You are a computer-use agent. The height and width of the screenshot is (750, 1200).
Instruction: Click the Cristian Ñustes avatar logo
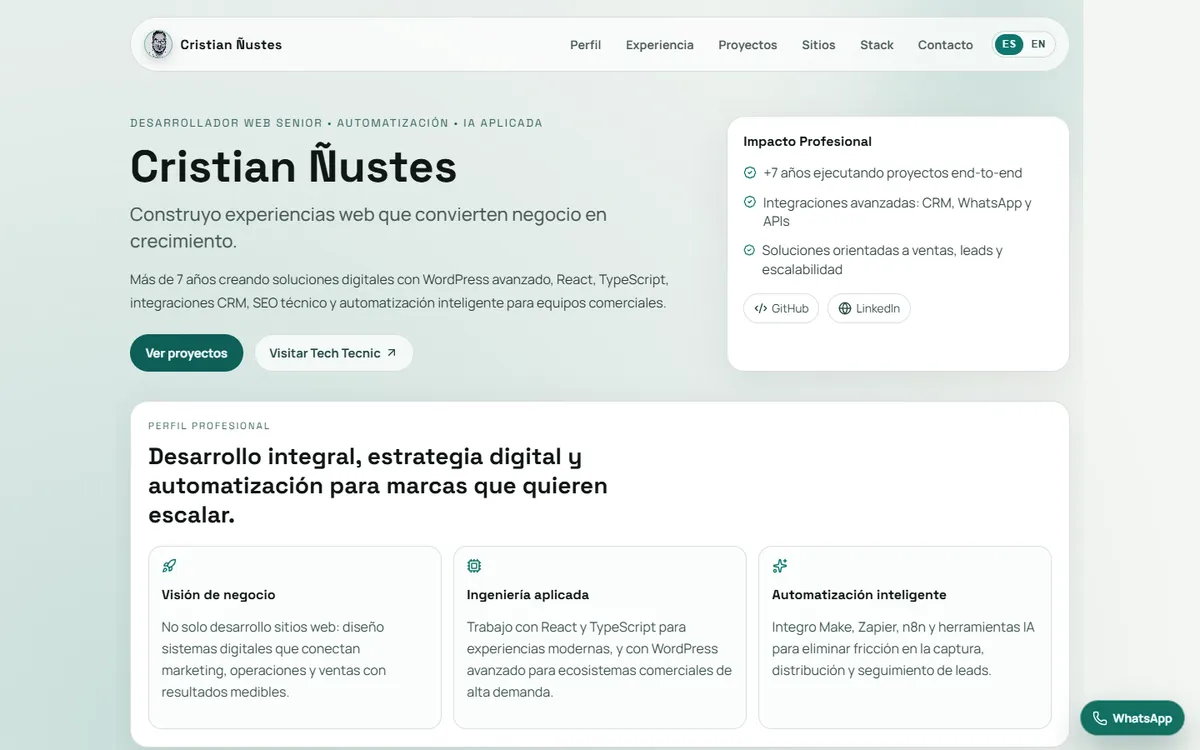(158, 44)
